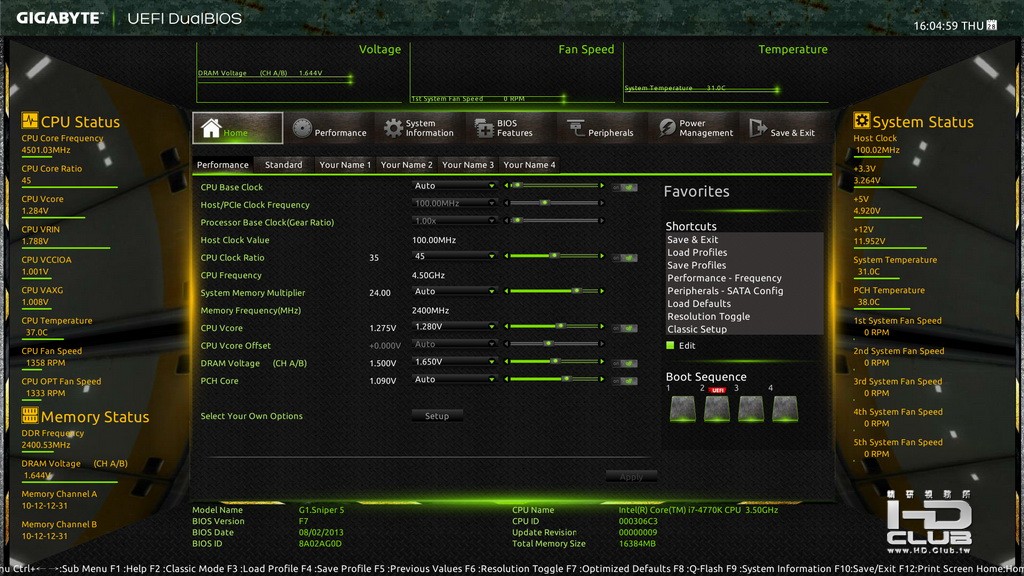Image resolution: width=1024 pixels, height=576 pixels.
Task: Click the Peripherals connector icon
Action: (x=575, y=128)
